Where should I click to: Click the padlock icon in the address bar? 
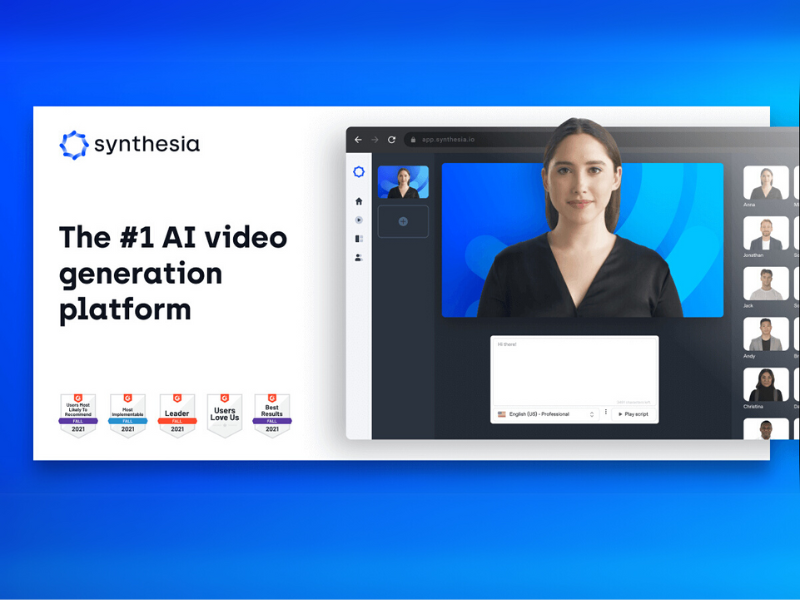(x=413, y=139)
